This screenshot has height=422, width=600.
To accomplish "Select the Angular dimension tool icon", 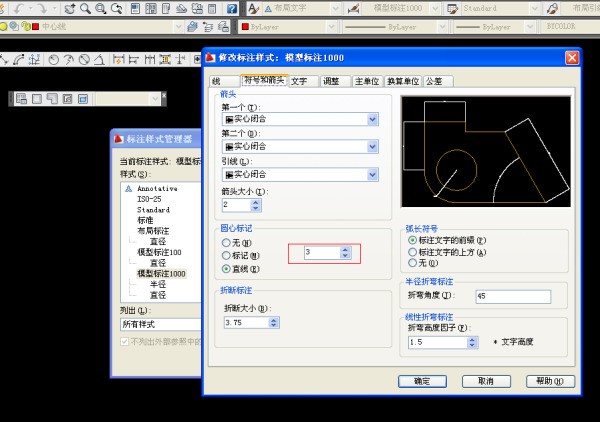I will (x=99, y=59).
